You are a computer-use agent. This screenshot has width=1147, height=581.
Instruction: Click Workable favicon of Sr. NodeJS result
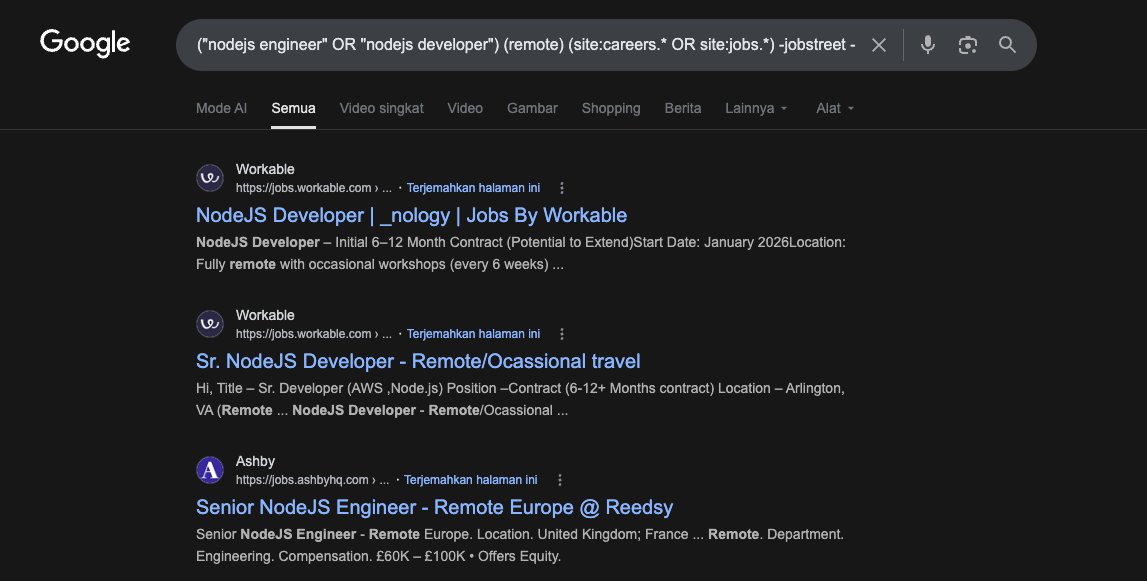[210, 324]
